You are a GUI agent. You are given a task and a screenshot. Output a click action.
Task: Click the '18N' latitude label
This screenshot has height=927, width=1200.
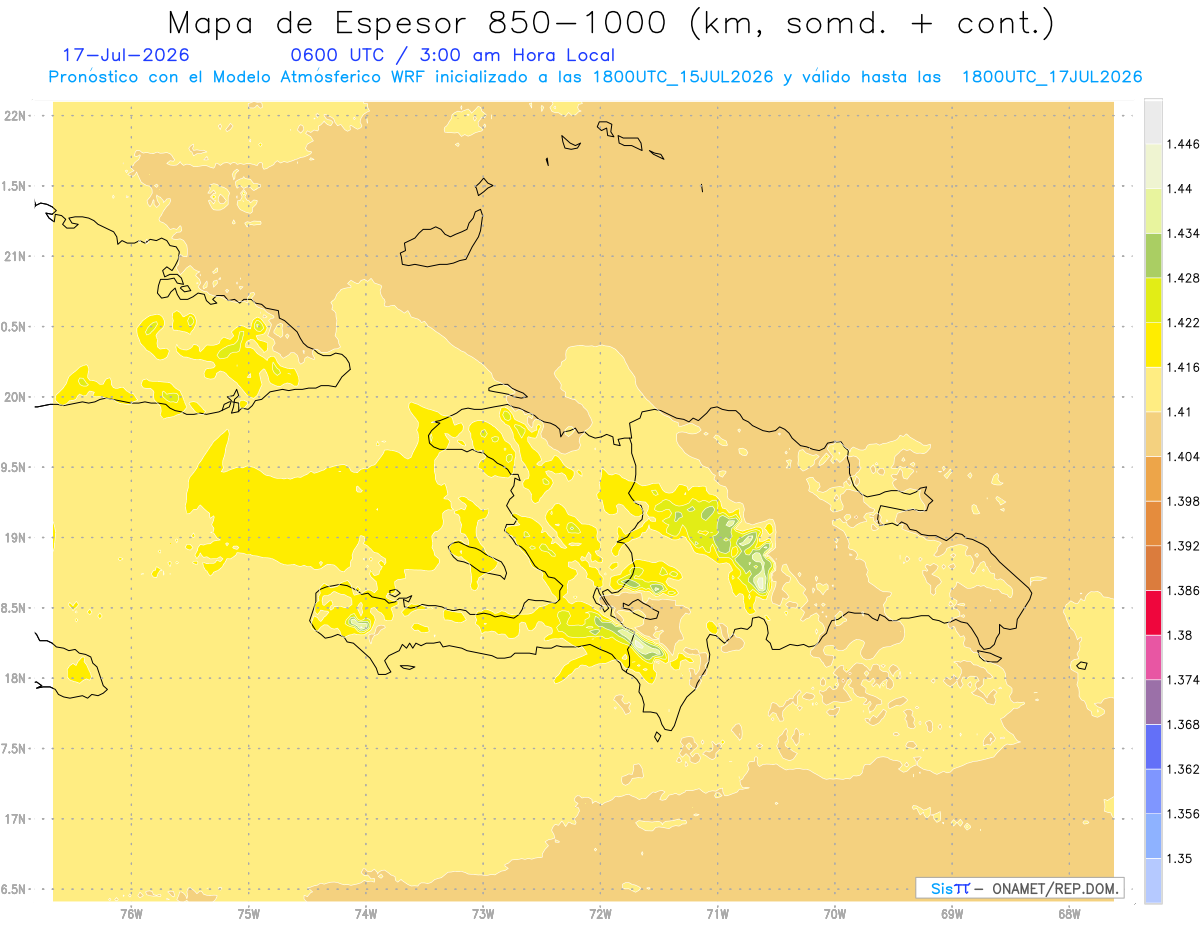tap(15, 678)
